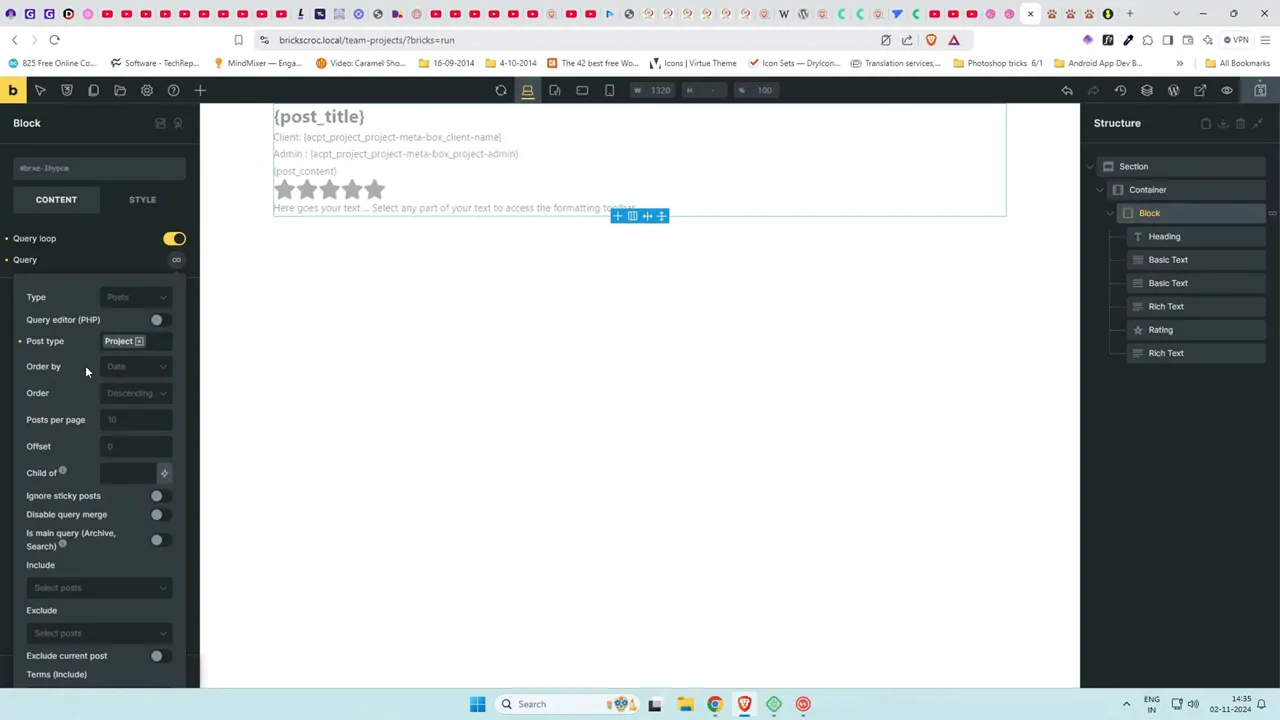This screenshot has width=1280, height=720.
Task: Open revision history via the clock icon
Action: coord(1121,90)
